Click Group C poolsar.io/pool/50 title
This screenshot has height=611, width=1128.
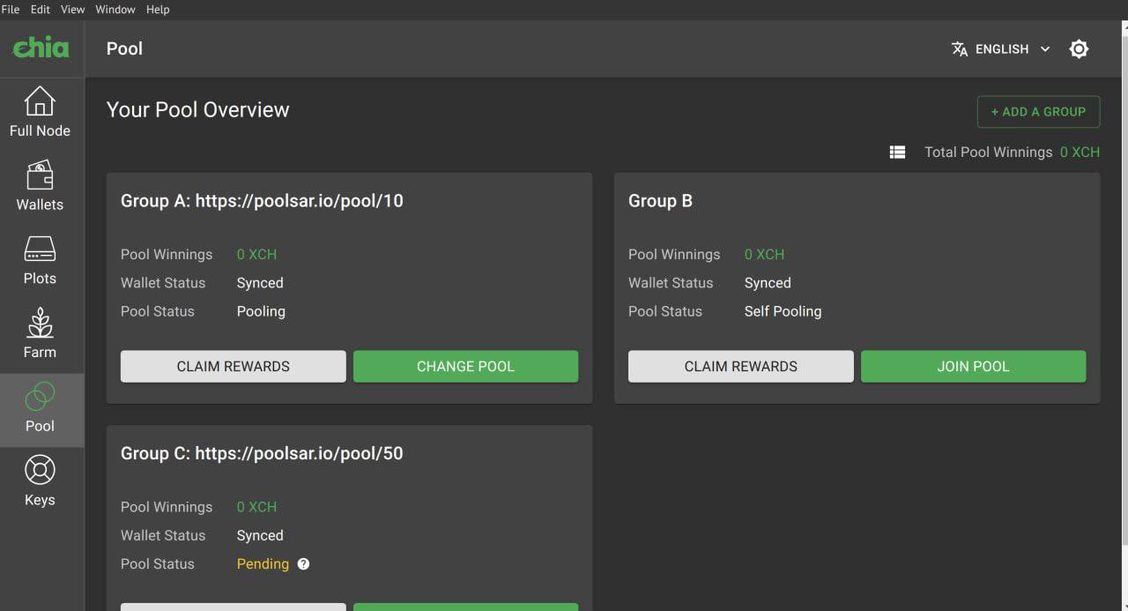click(262, 453)
